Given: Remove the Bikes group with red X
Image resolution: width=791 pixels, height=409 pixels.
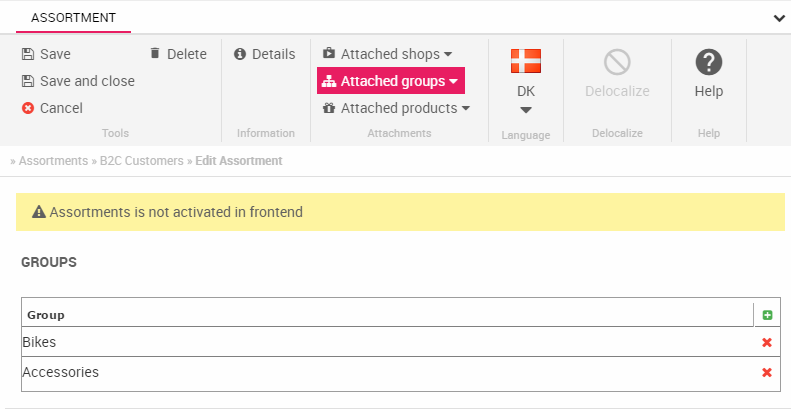Looking at the screenshot, I should click(767, 342).
